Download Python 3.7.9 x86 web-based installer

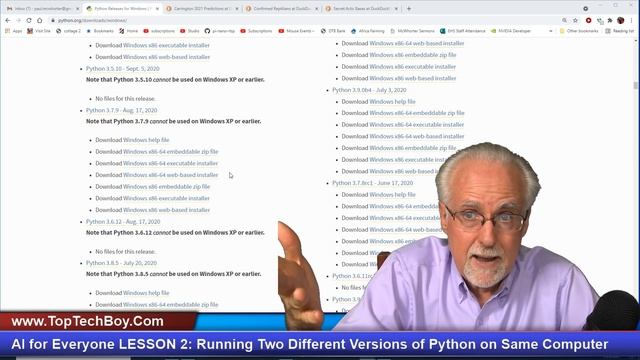tap(166, 210)
